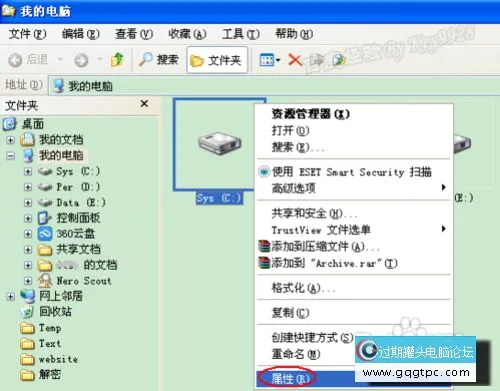500x391 pixels.
Task: Open TrustView 文件选单 submenu
Action: (355, 230)
